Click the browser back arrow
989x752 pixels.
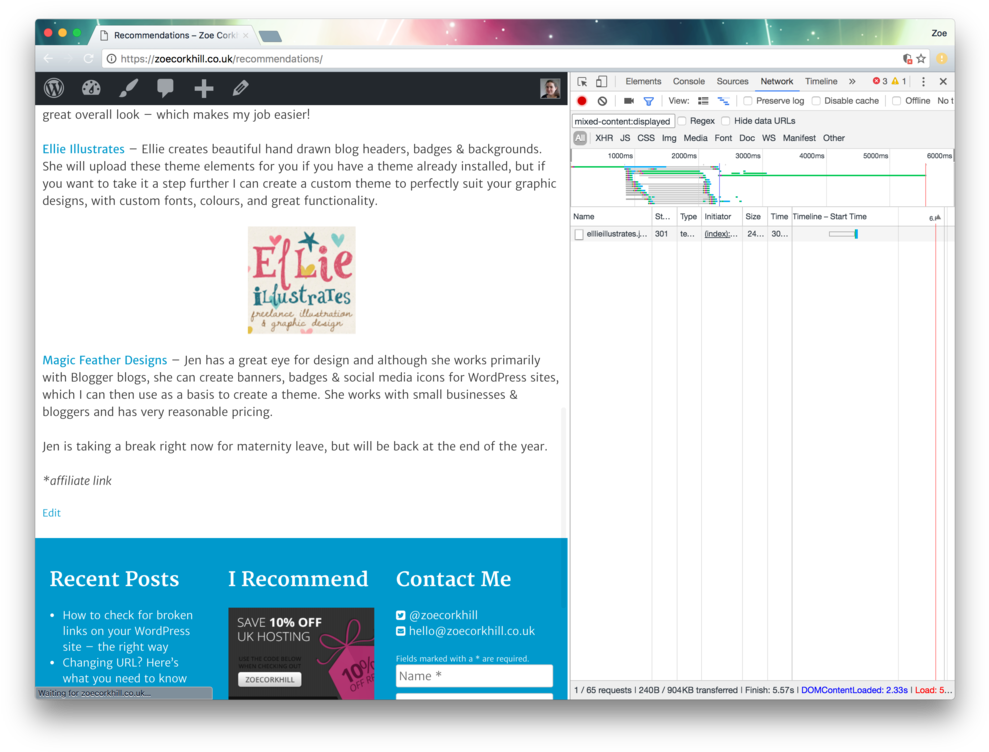coord(49,59)
